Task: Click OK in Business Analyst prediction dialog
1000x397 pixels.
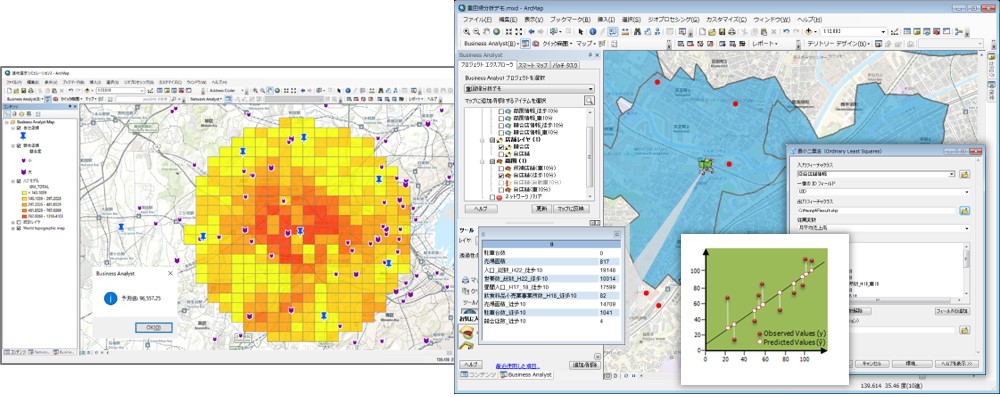Action: [154, 327]
